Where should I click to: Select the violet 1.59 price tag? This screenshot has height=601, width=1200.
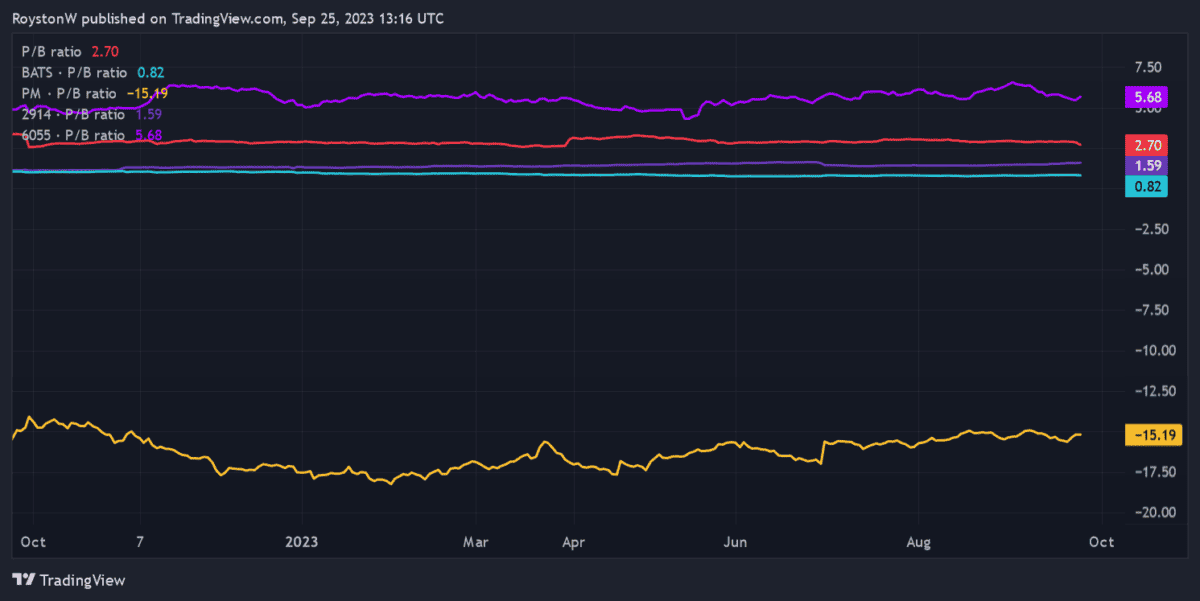[x=1146, y=165]
